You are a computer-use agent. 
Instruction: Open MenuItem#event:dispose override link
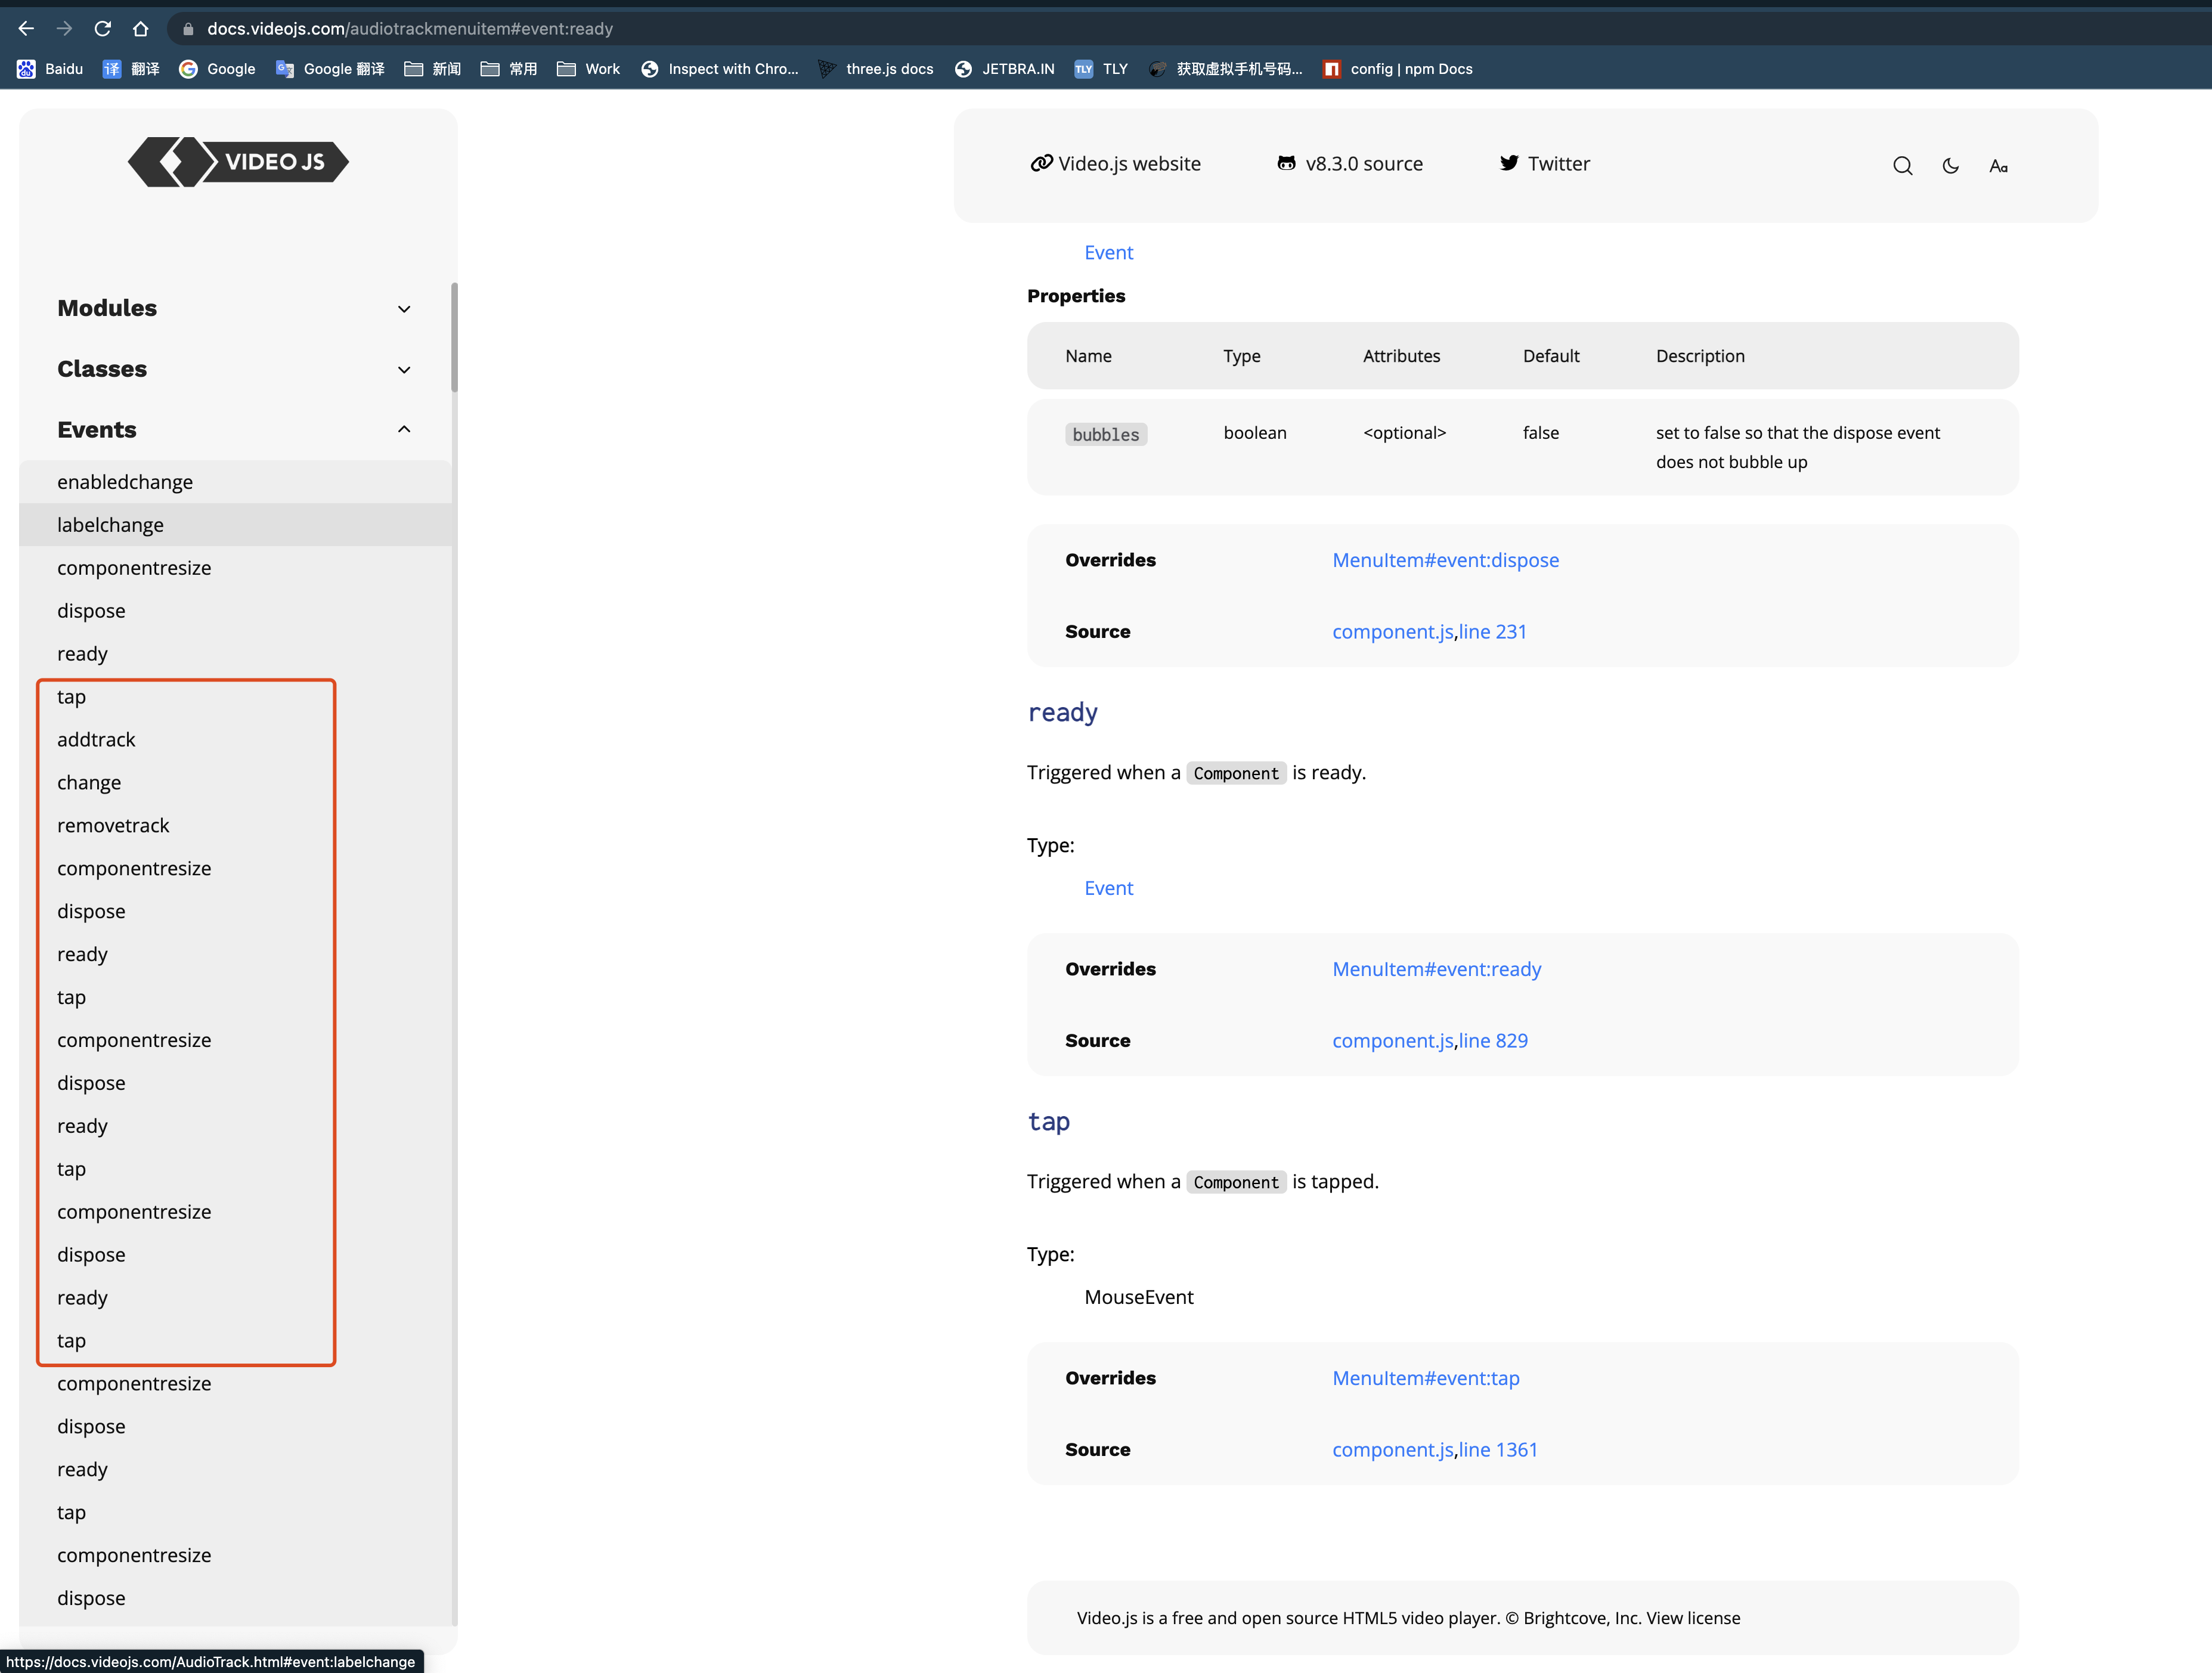pyautogui.click(x=1445, y=560)
